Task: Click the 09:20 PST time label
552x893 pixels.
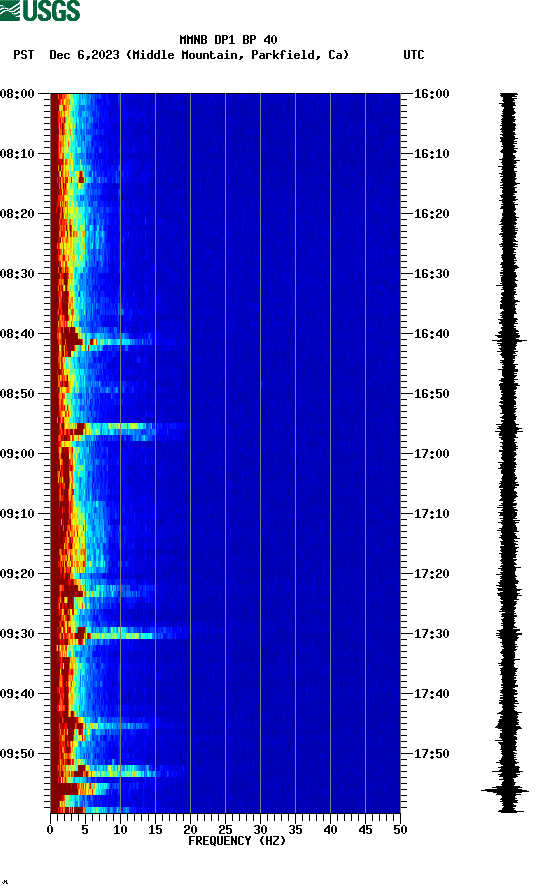Action: (17, 574)
